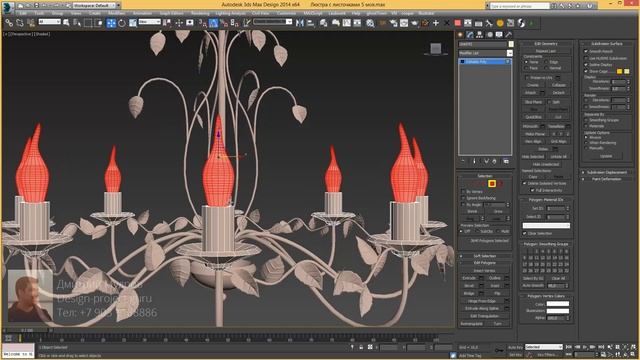
Task: Open the selection filter All dropdown
Action: 49,22
